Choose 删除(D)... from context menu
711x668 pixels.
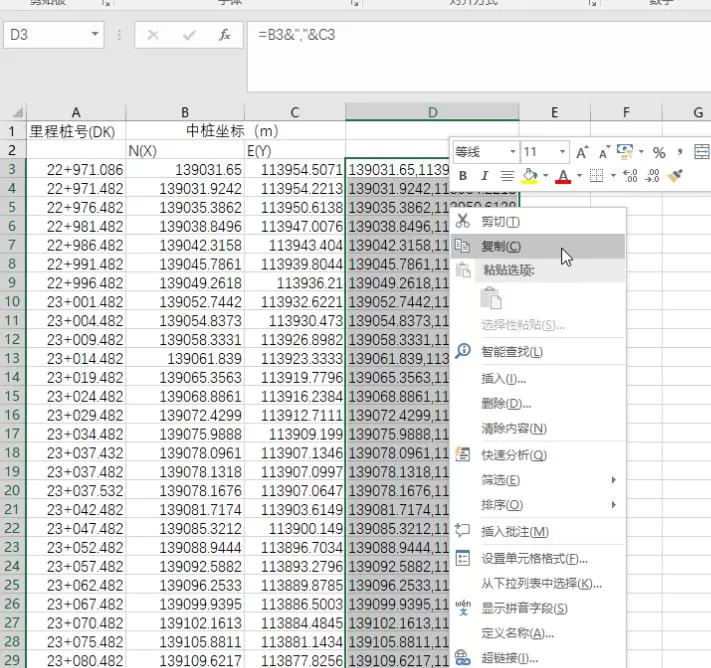point(538,403)
